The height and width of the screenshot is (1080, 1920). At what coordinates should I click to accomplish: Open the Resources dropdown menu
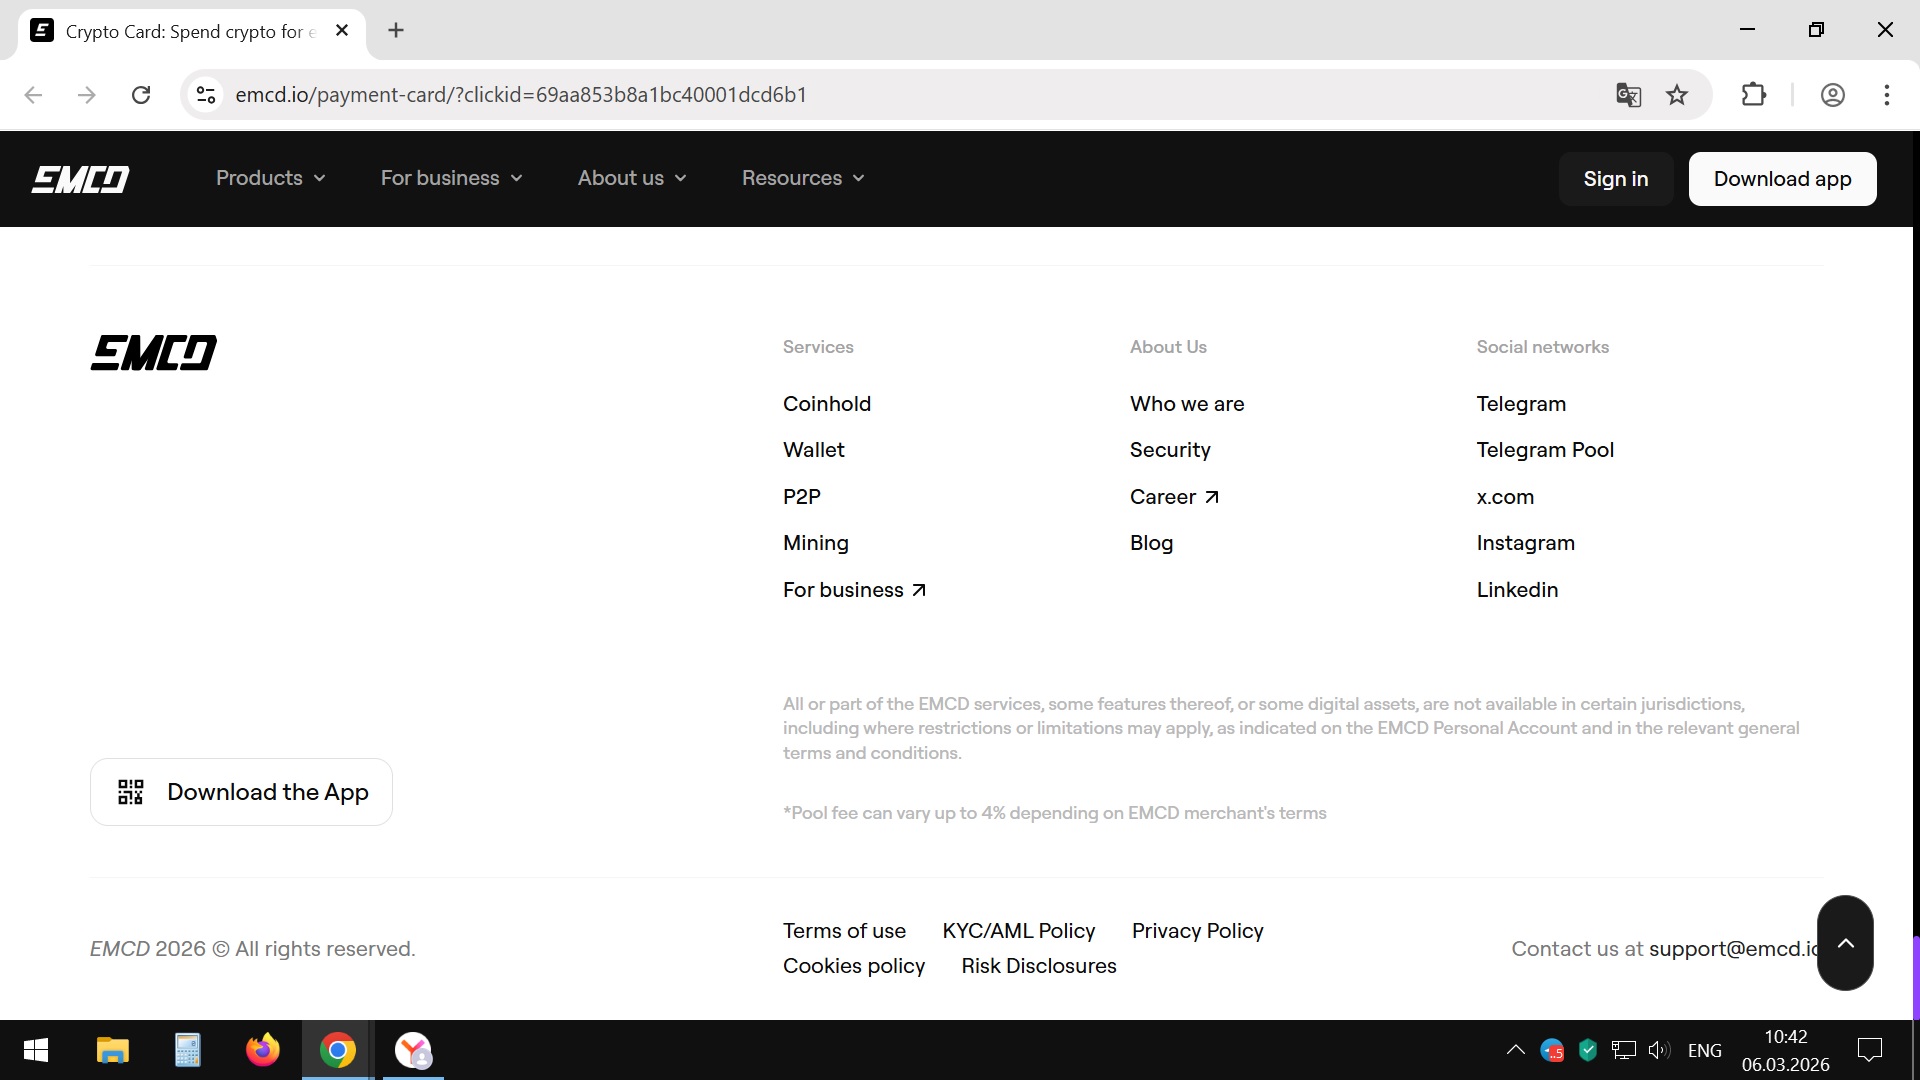click(802, 178)
